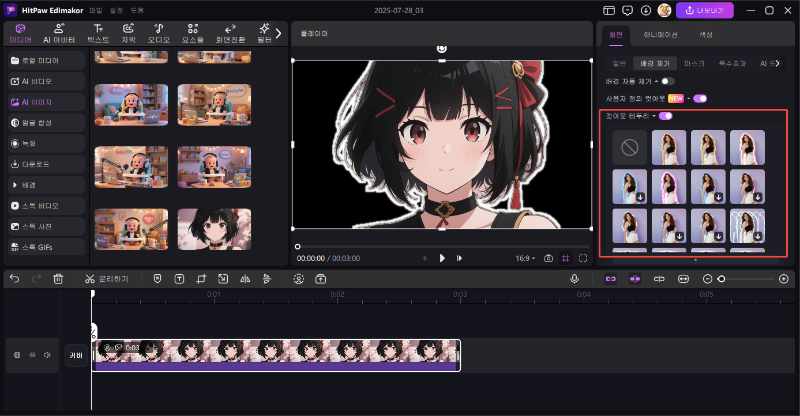Add a marker using the shield-shaped icon
The height and width of the screenshot is (416, 800).
[x=157, y=279]
